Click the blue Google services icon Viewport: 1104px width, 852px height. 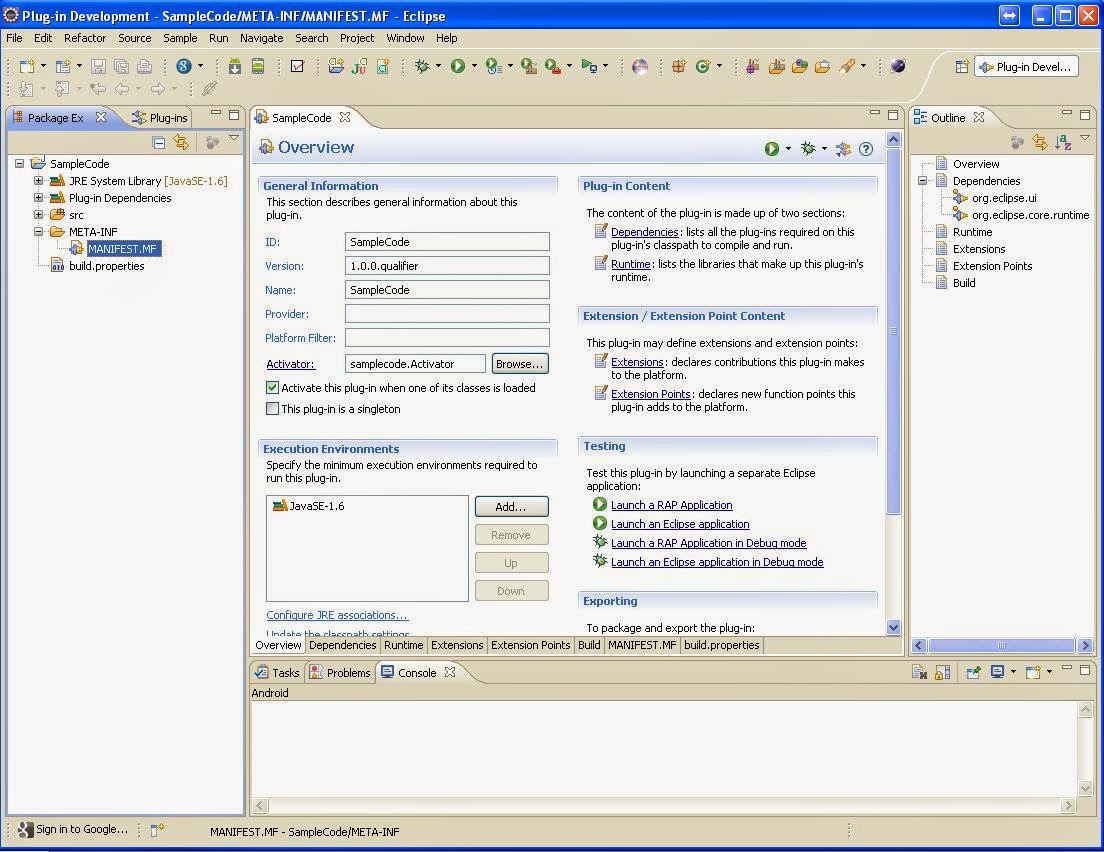pos(183,66)
